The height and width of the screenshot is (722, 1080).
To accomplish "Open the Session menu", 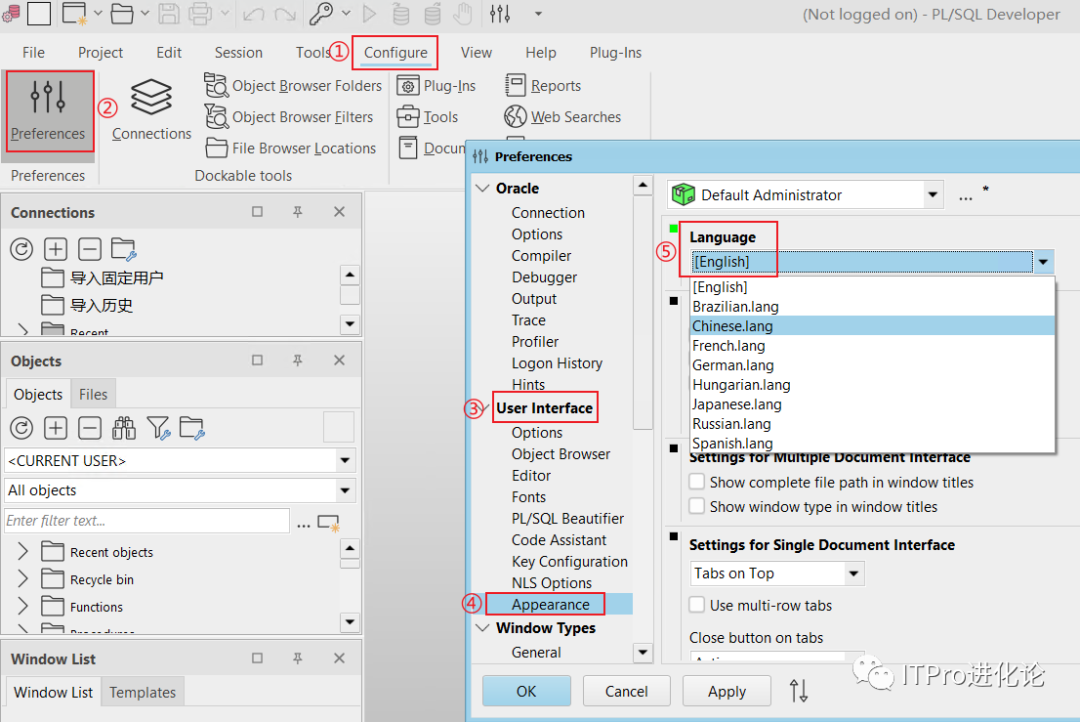I will click(238, 52).
